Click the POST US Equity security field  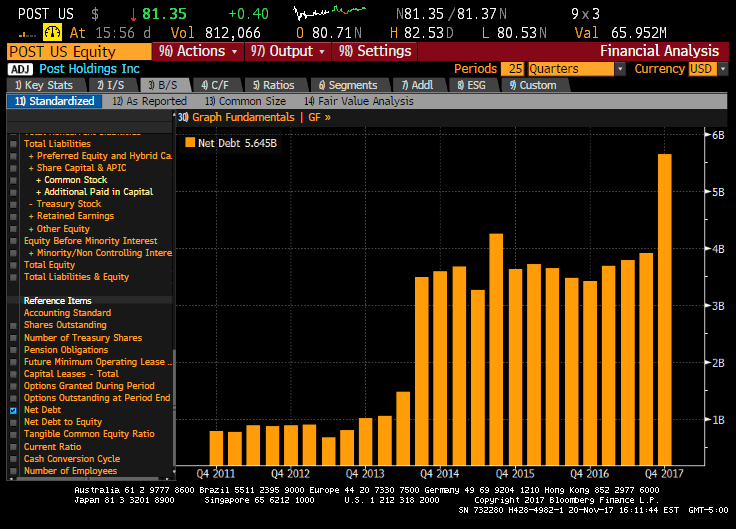tap(79, 52)
